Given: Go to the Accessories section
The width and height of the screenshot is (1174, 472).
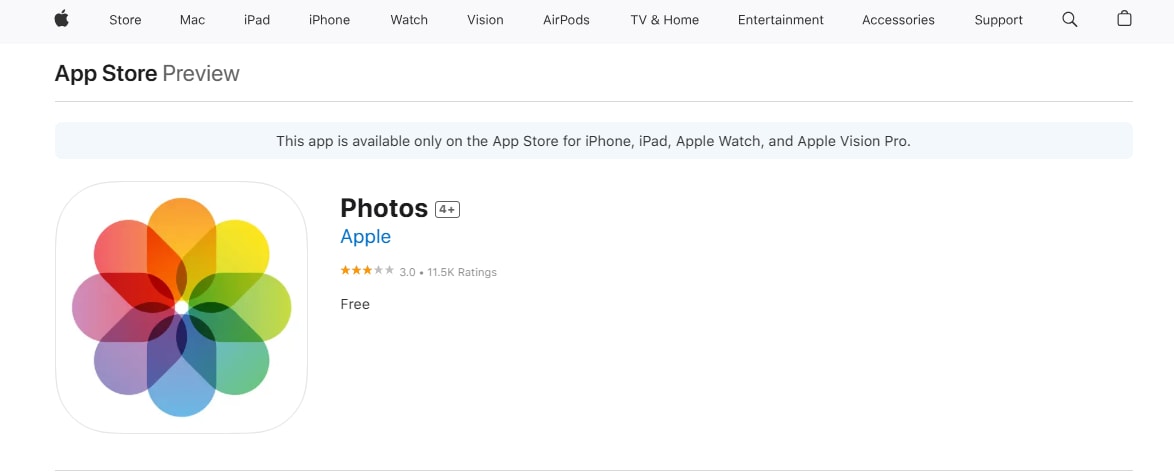Looking at the screenshot, I should click(898, 20).
